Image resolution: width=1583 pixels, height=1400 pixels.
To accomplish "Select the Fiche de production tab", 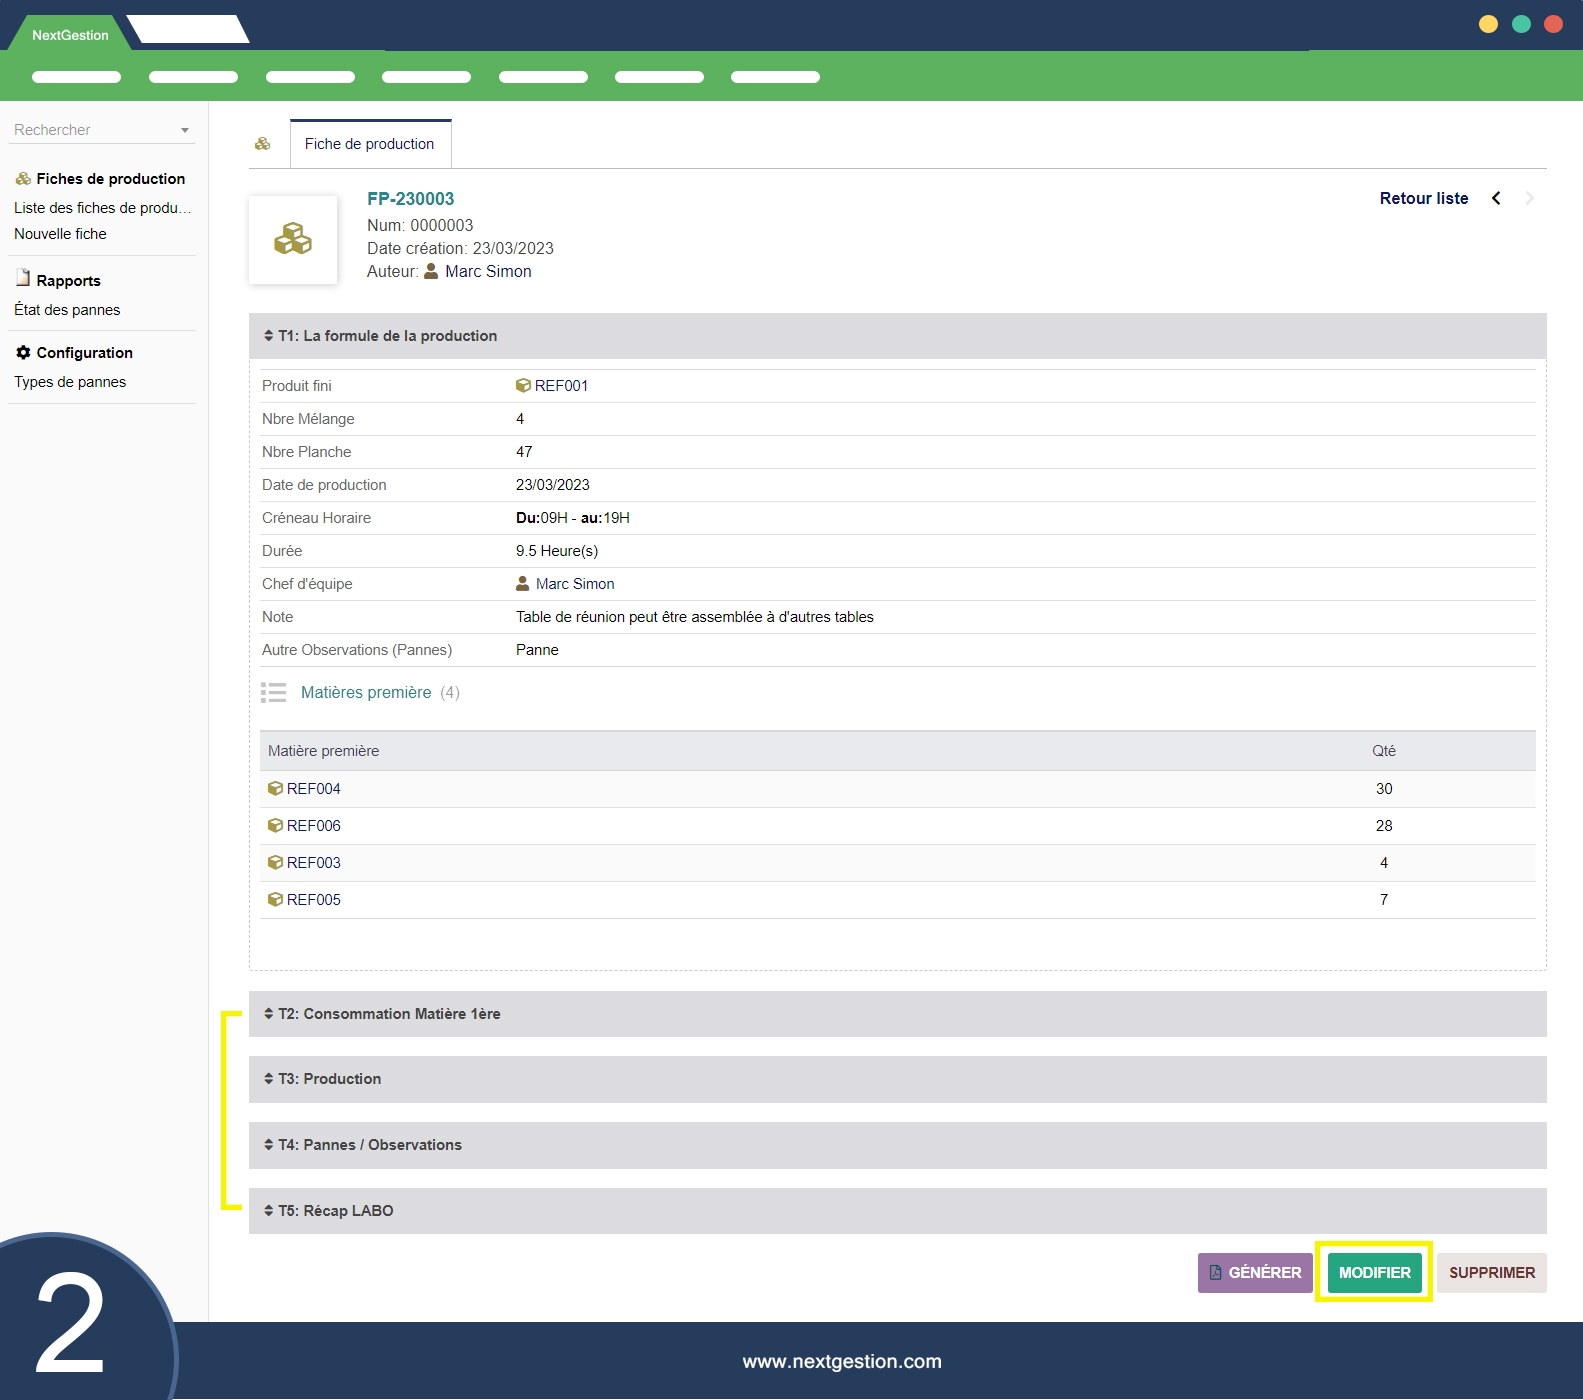I will point(369,144).
